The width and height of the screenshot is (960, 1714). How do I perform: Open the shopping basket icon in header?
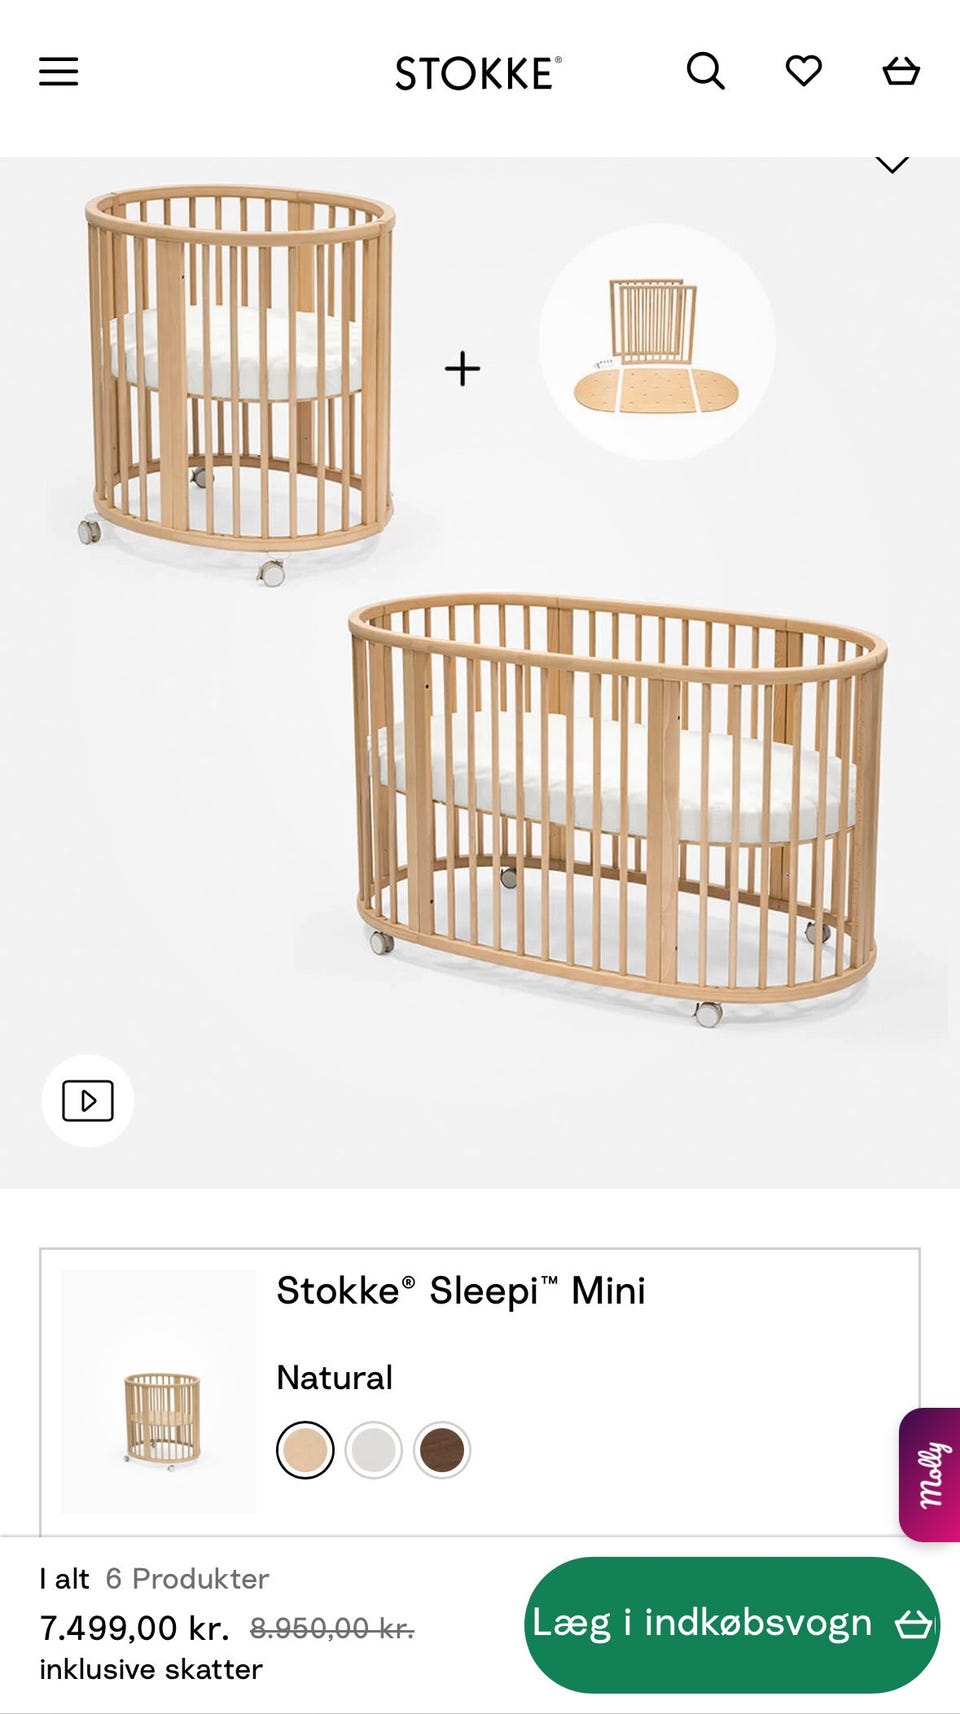901,72
